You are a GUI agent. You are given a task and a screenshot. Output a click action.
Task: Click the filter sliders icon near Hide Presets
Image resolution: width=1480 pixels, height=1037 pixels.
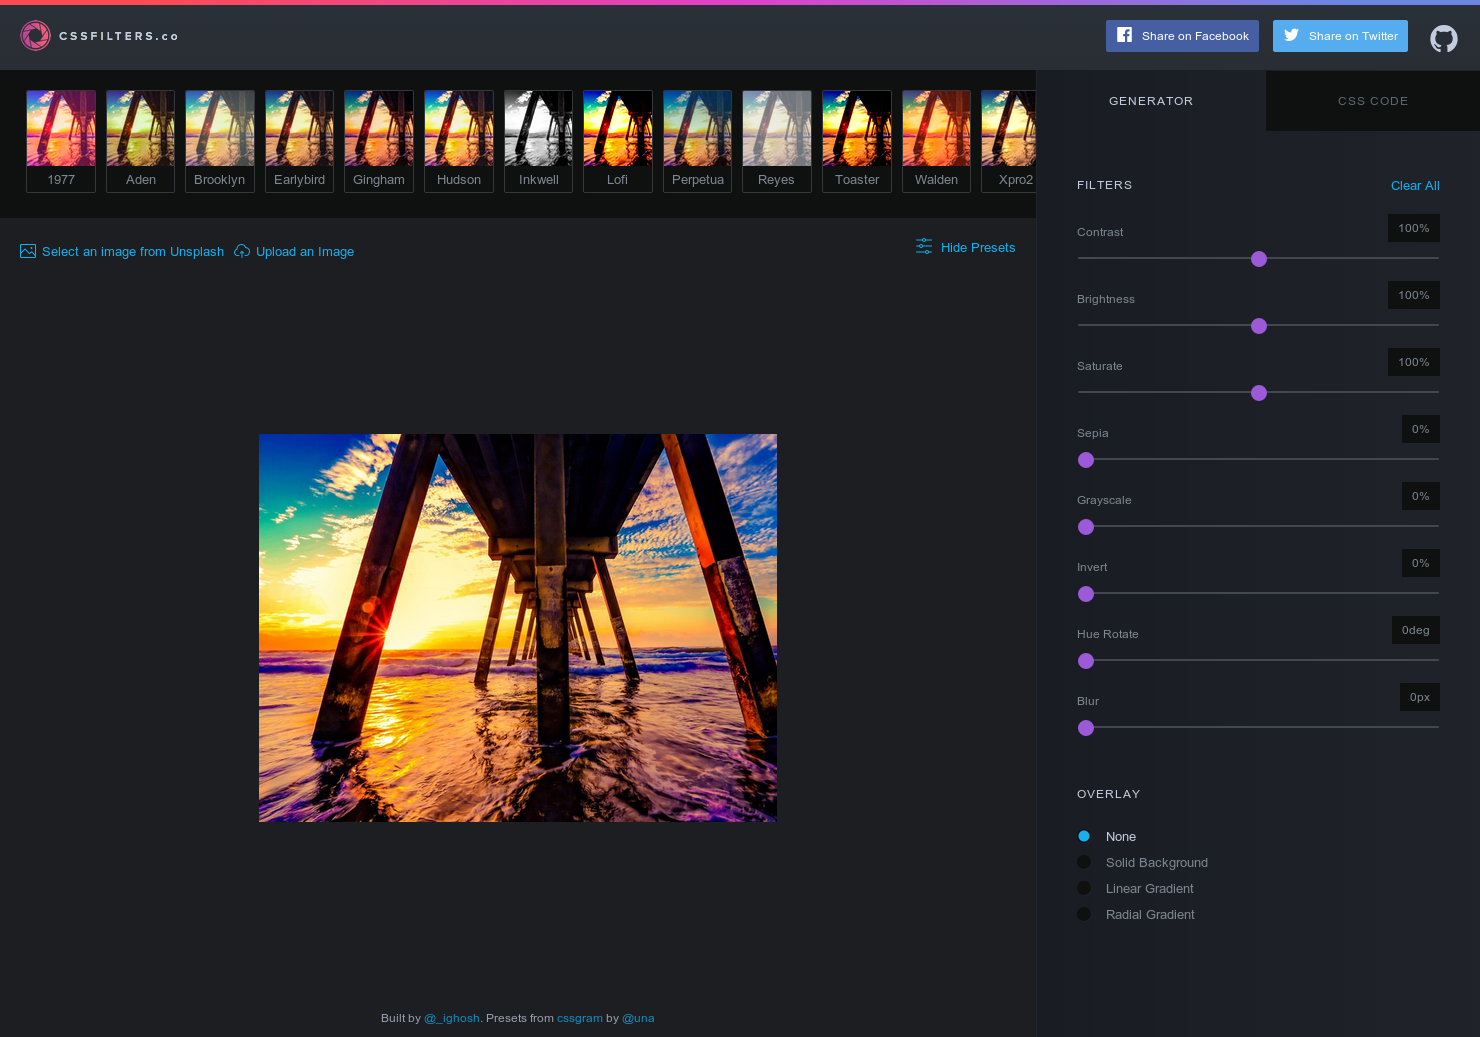(x=923, y=245)
